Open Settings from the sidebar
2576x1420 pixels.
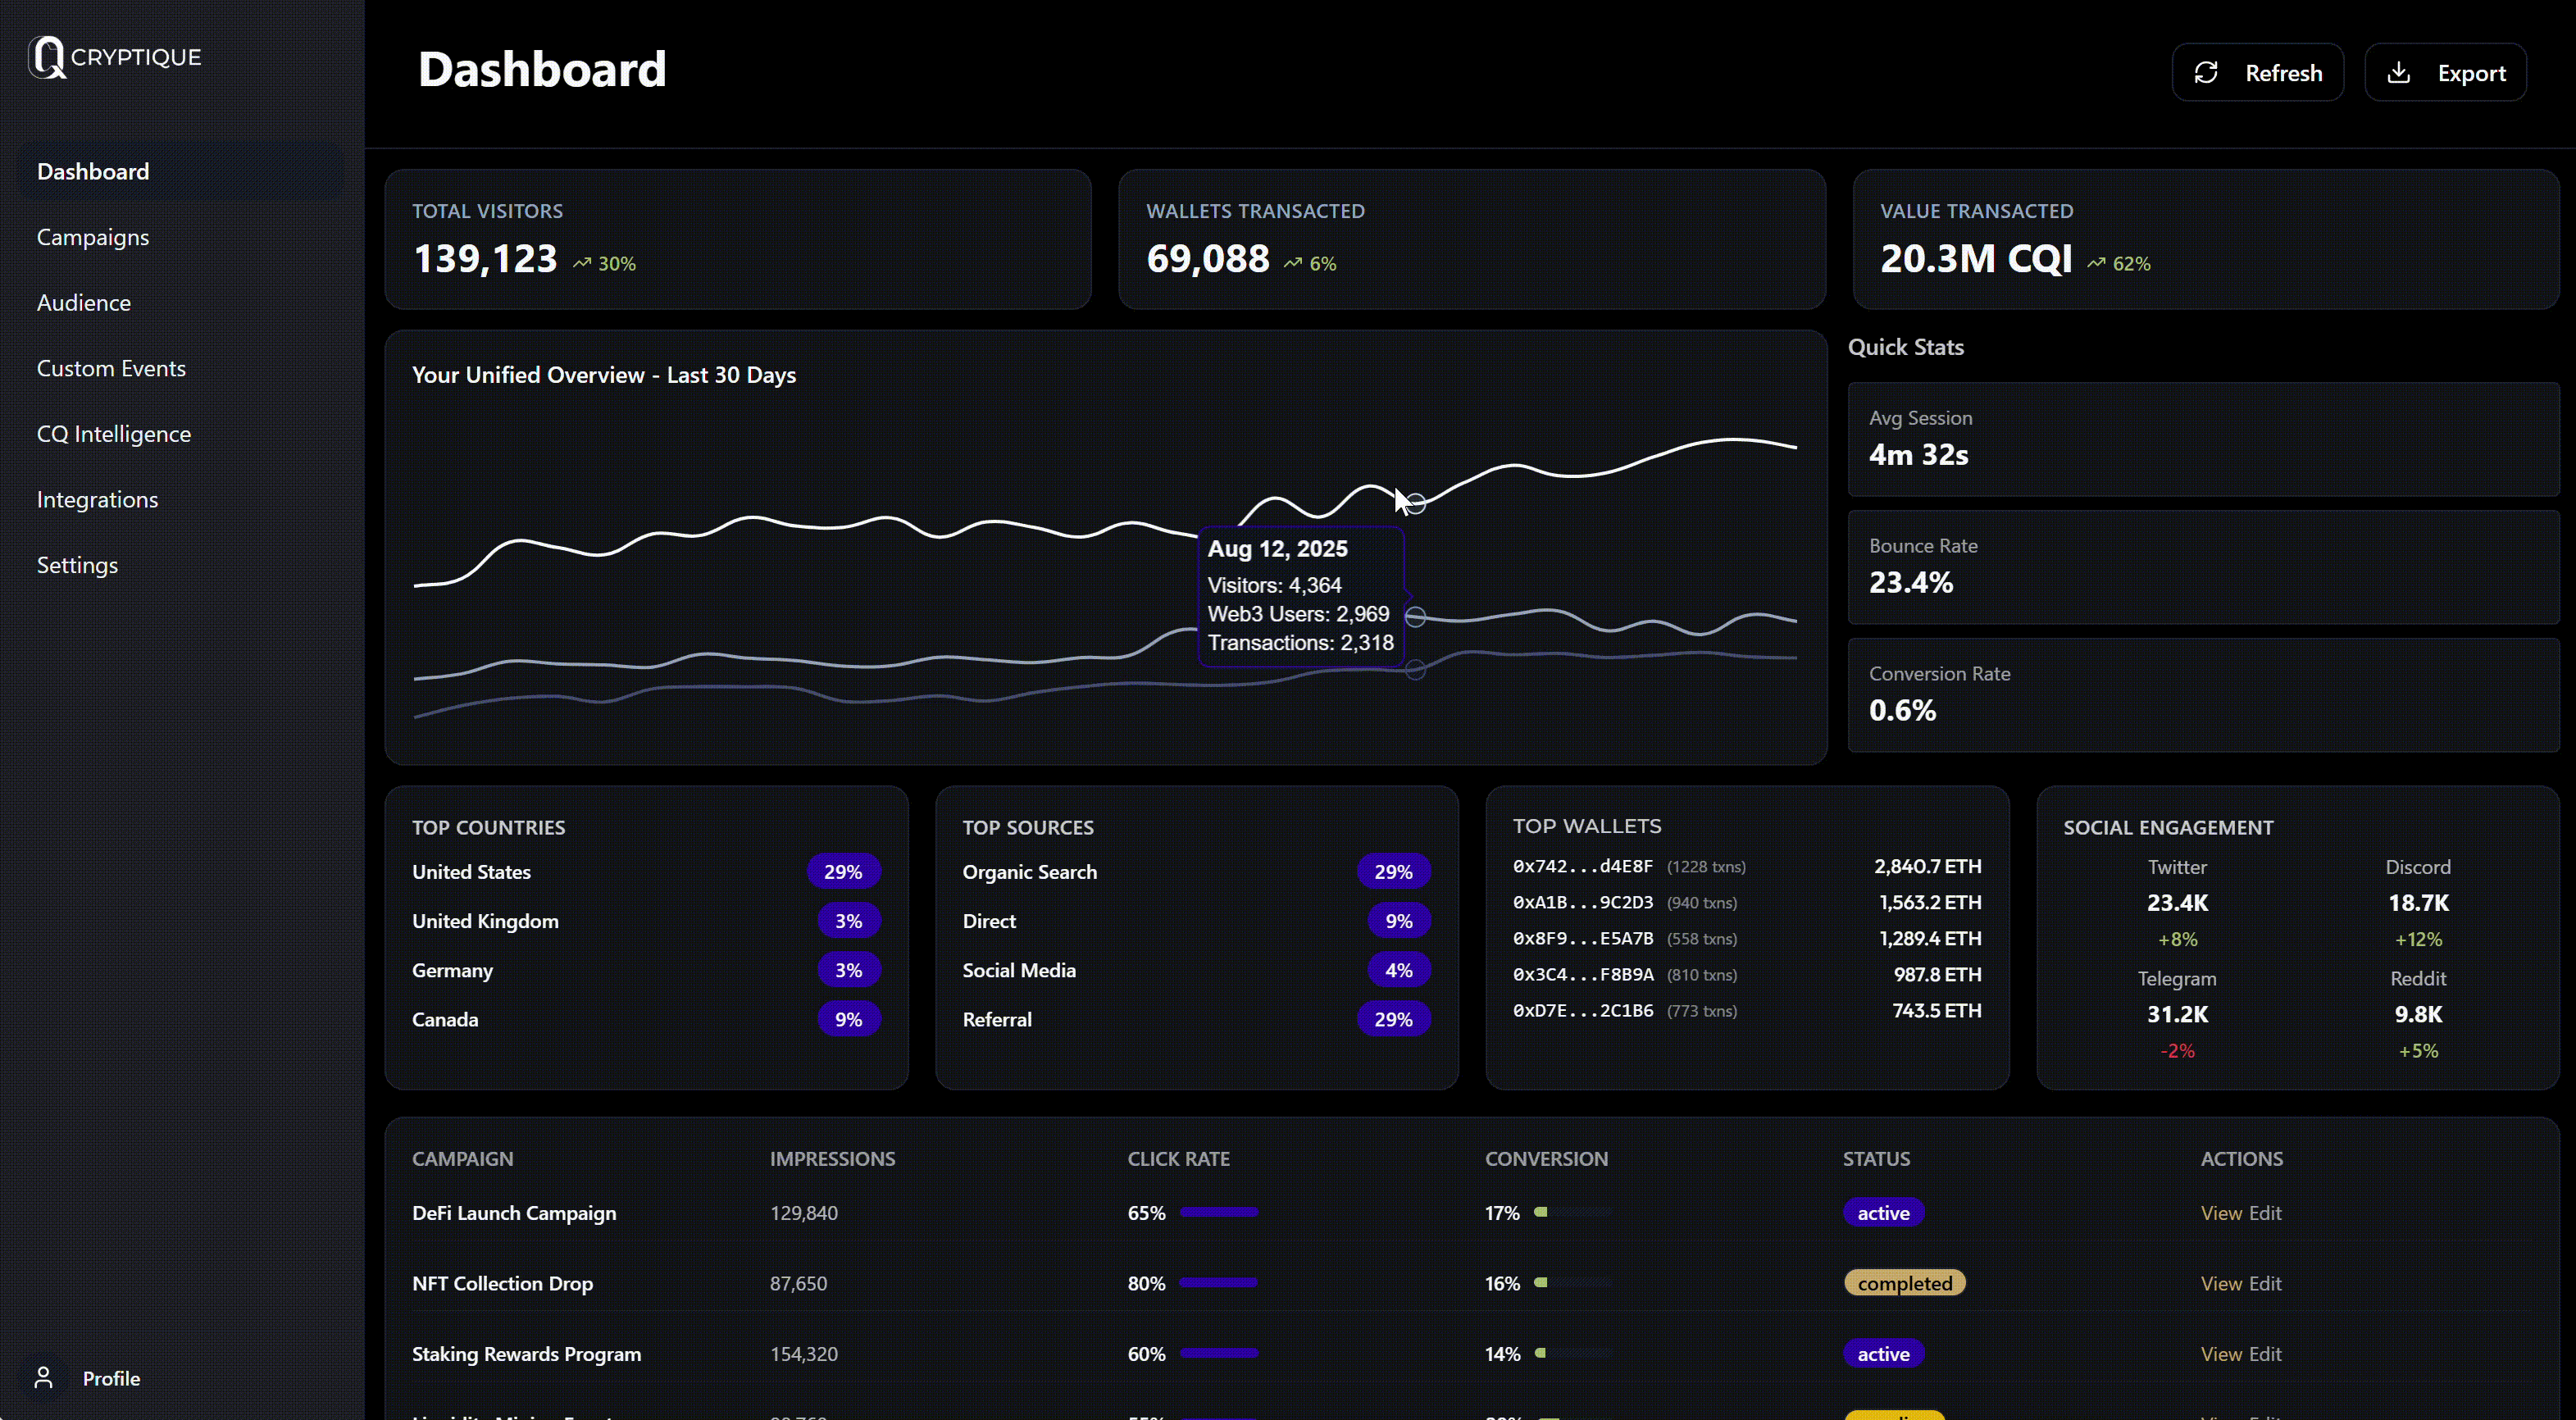pos(77,565)
